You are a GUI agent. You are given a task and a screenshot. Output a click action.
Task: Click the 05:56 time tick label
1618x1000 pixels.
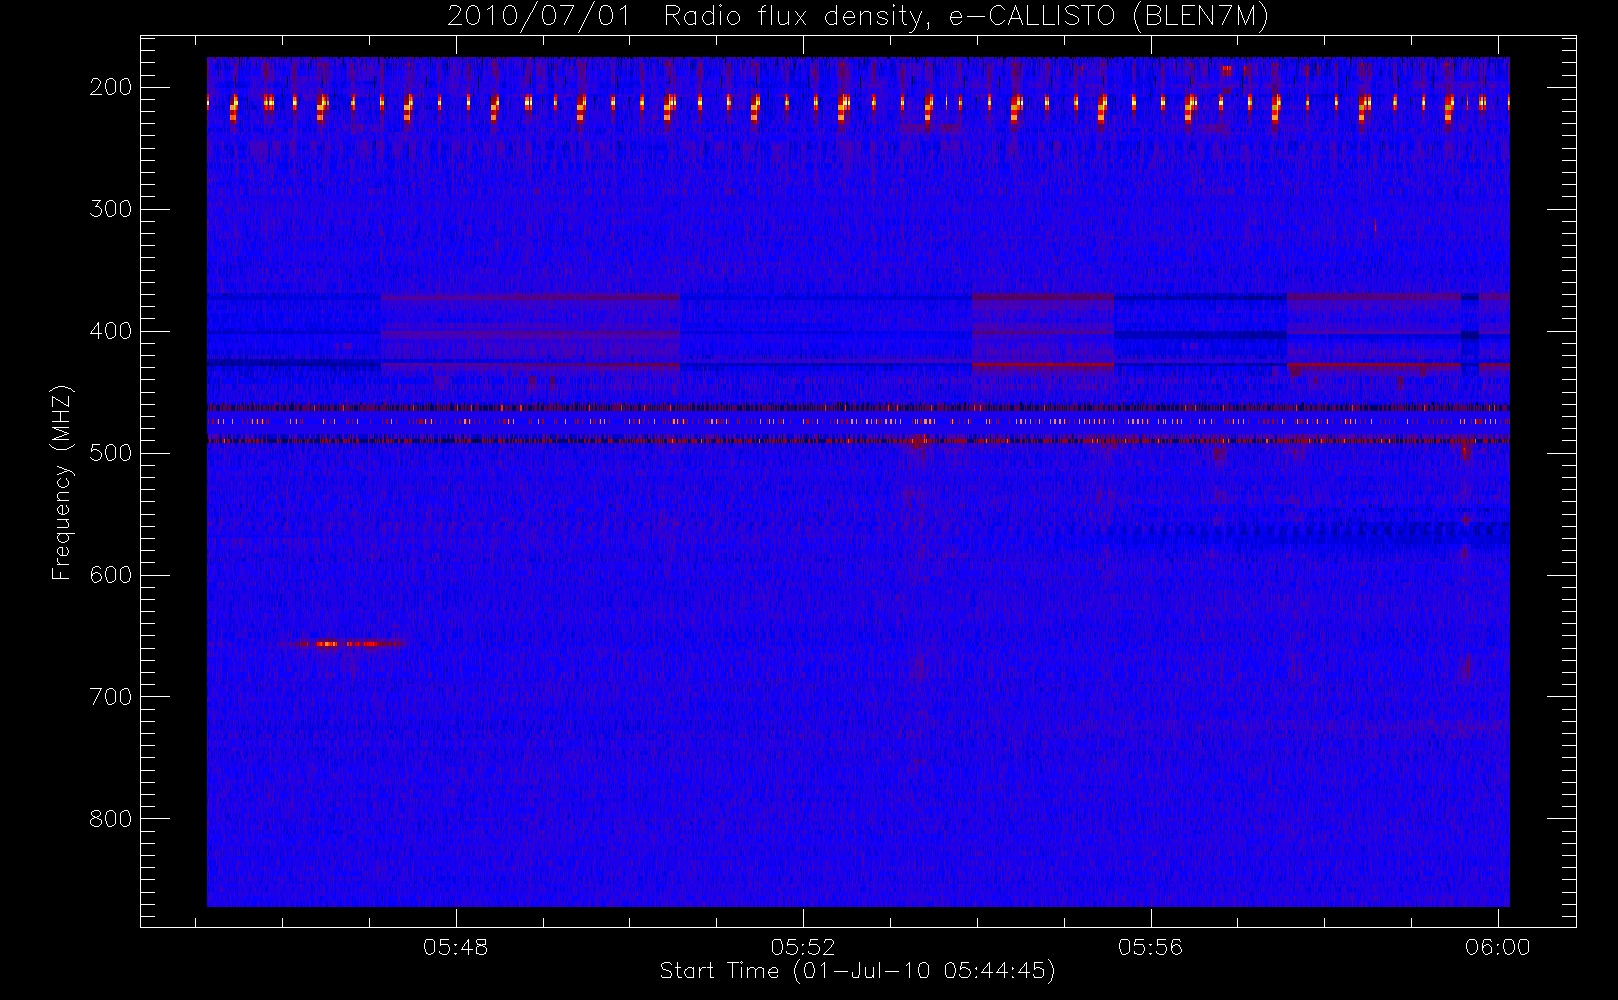click(1150, 947)
